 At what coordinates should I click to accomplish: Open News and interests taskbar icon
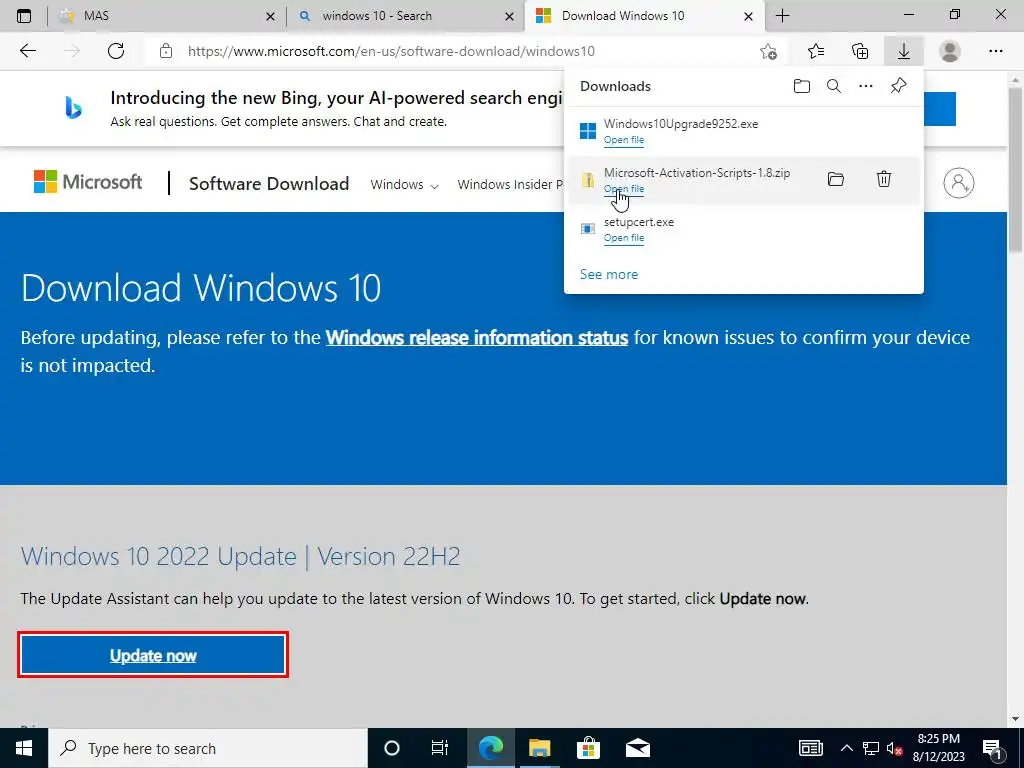point(811,748)
